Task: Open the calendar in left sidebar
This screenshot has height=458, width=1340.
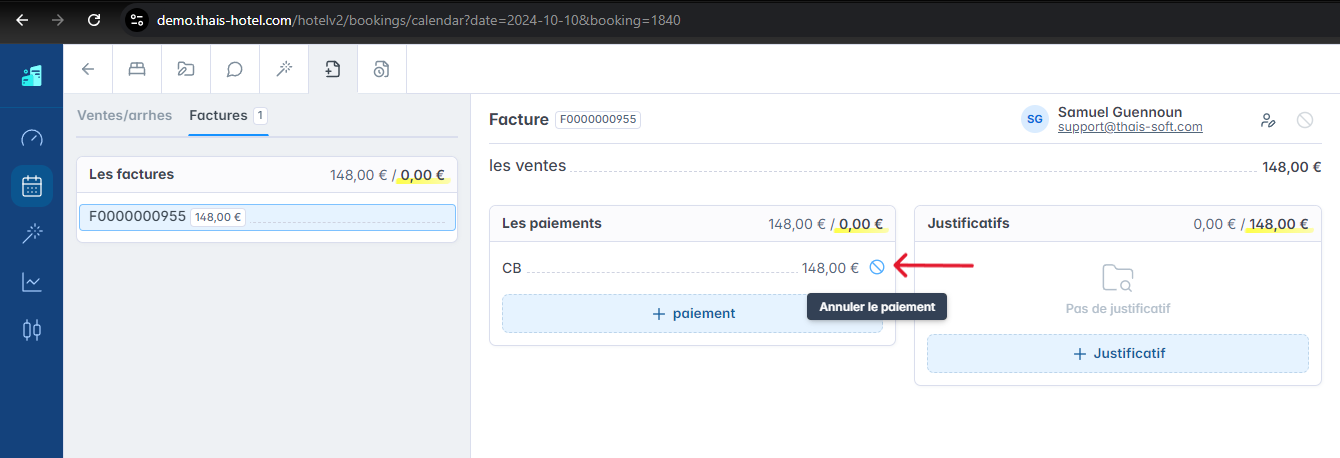Action: click(x=32, y=186)
